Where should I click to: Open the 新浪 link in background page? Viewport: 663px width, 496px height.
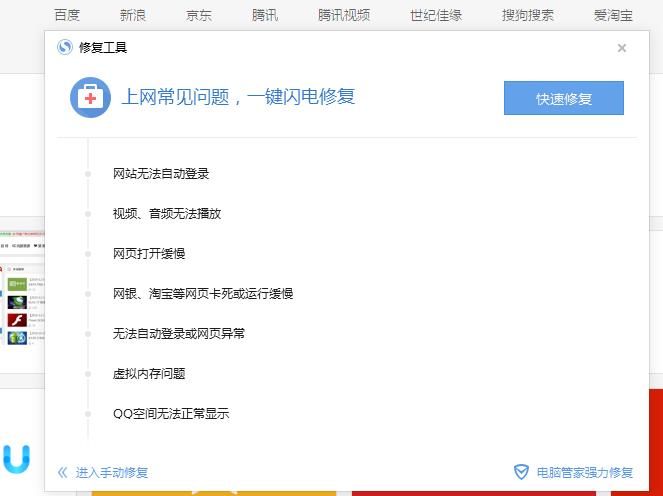[133, 15]
